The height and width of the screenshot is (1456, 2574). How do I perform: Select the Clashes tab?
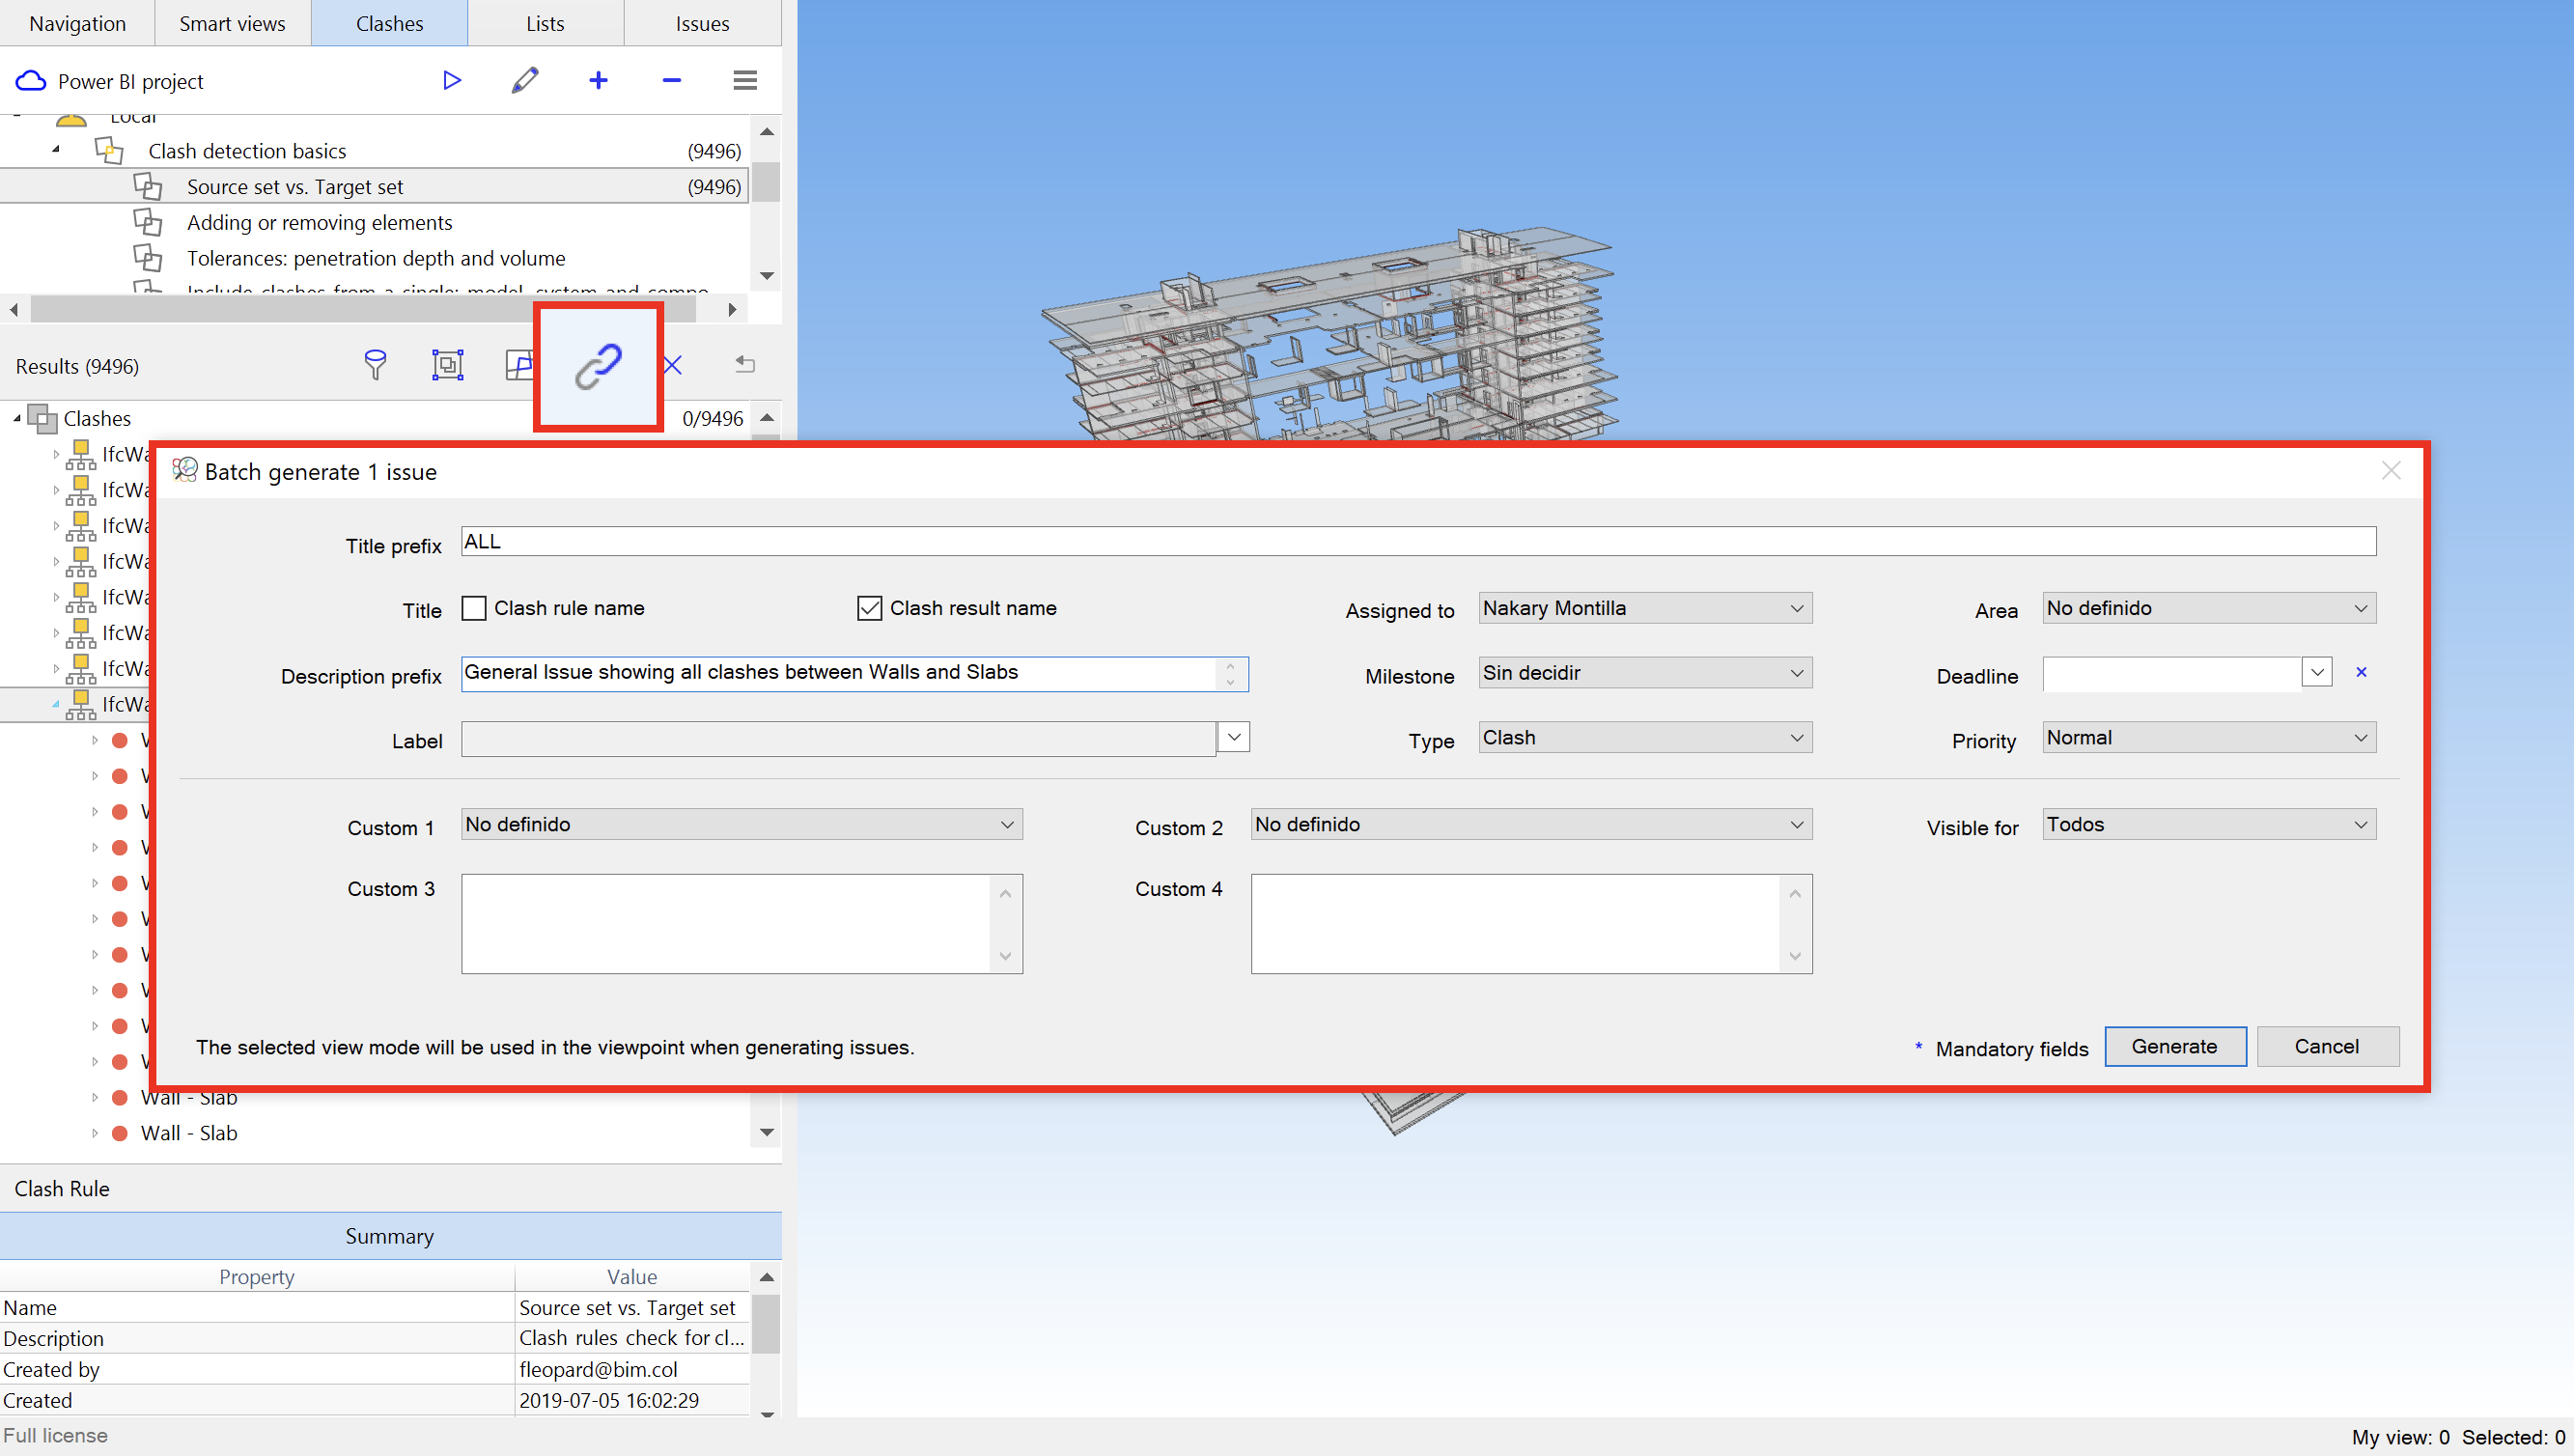click(x=390, y=23)
